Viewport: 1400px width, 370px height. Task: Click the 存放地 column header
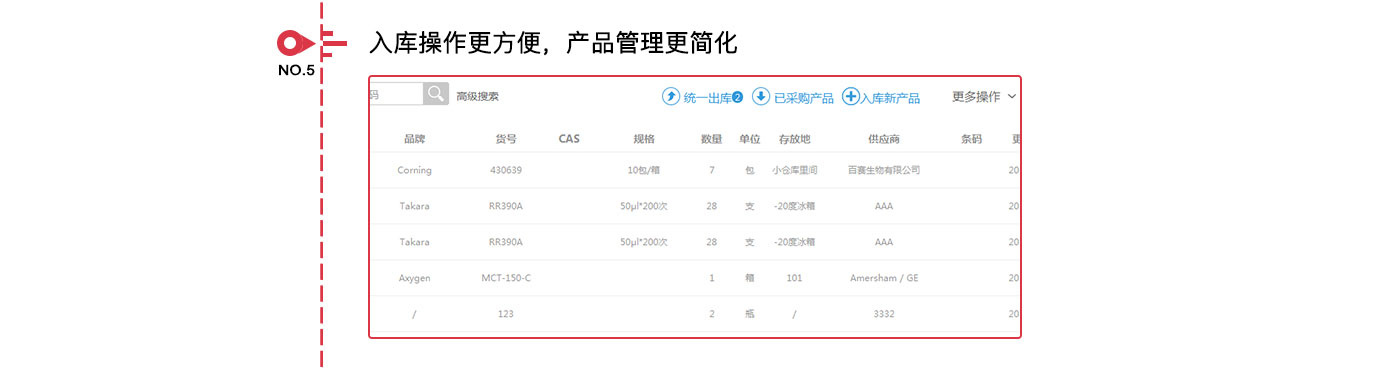[x=794, y=139]
